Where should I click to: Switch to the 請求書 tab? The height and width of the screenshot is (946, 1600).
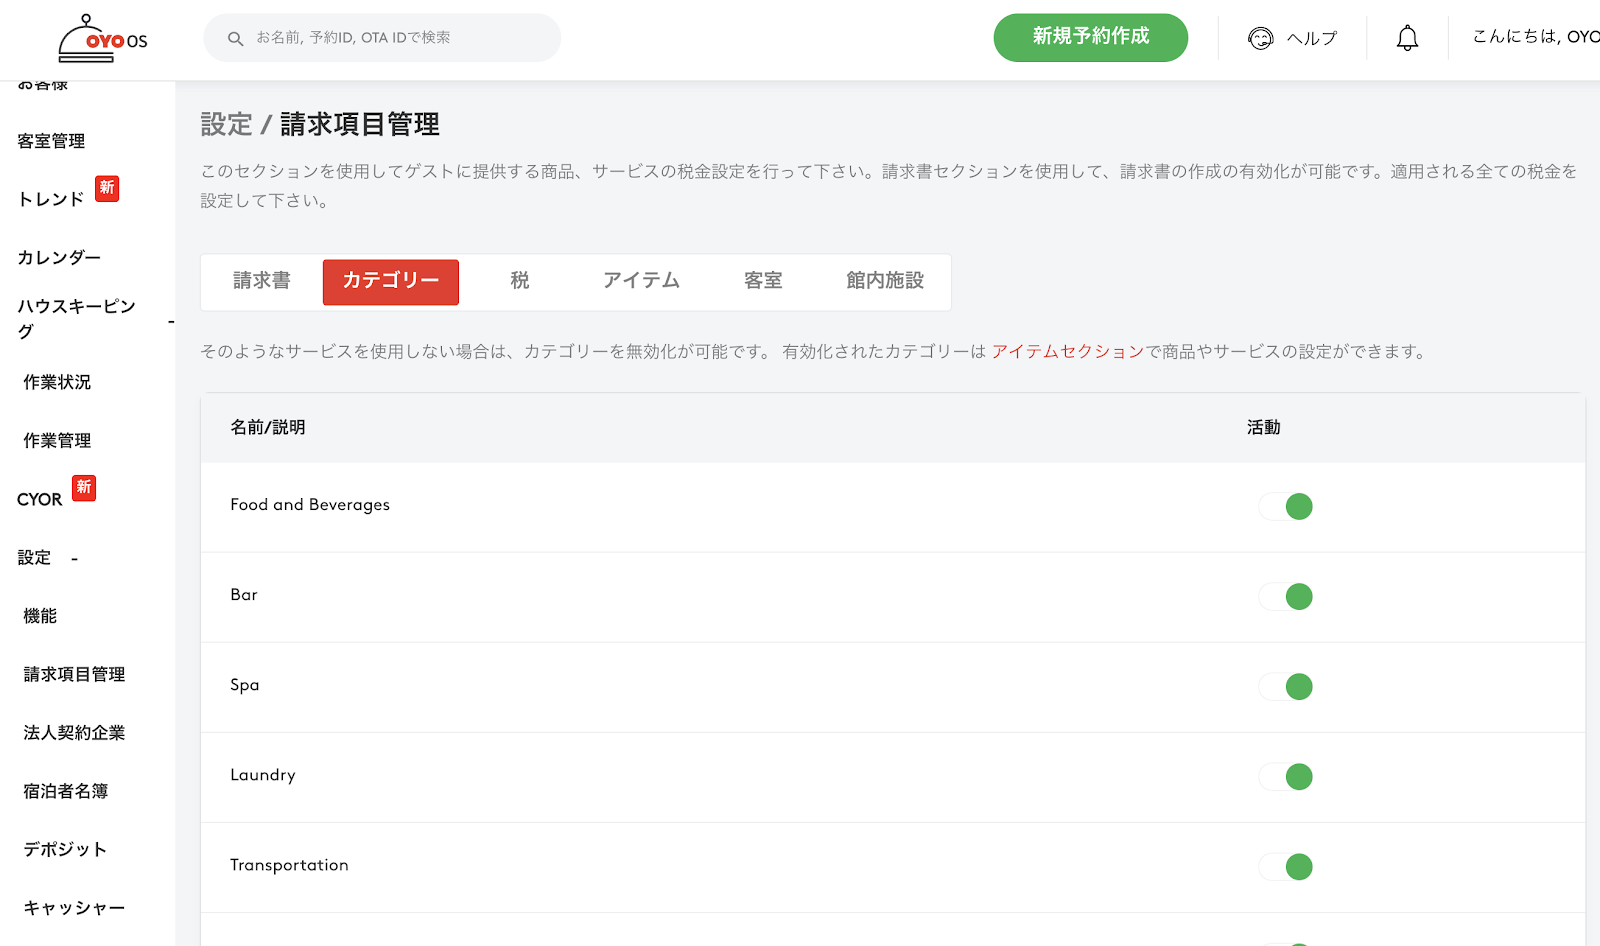(262, 281)
